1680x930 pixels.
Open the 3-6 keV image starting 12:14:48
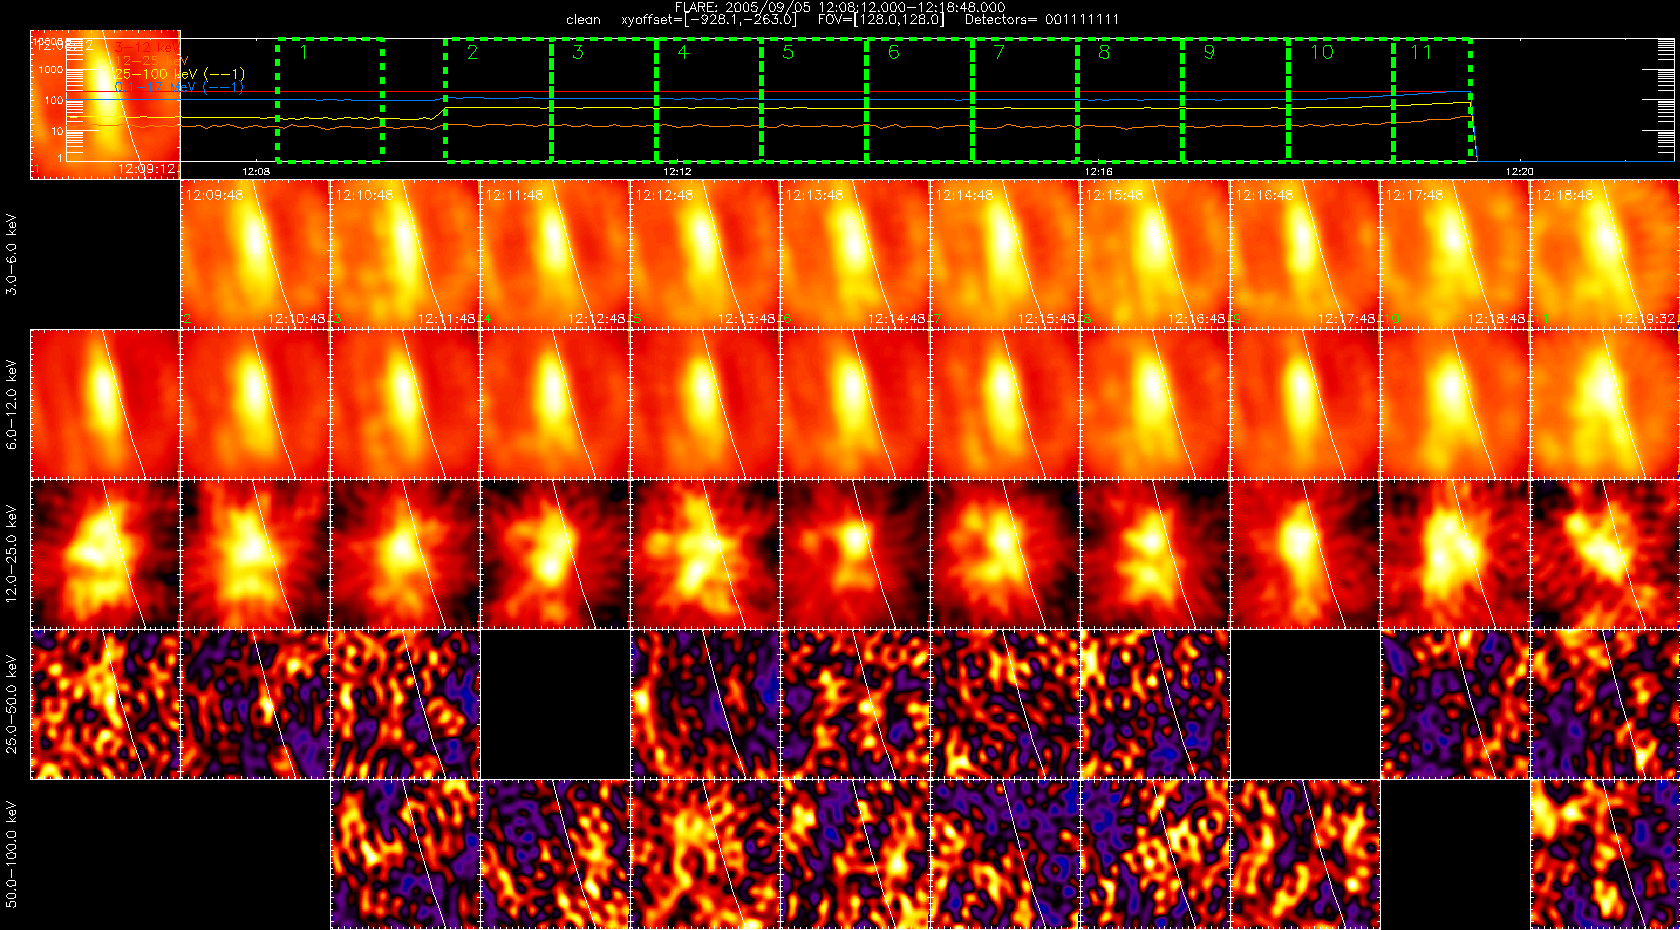click(x=1005, y=255)
